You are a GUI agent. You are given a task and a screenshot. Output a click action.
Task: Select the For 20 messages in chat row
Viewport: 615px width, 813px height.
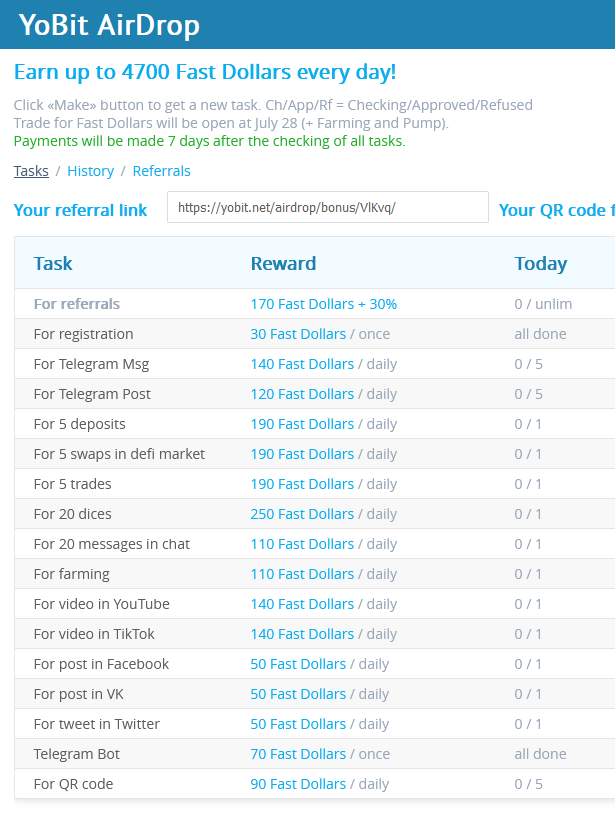314,544
